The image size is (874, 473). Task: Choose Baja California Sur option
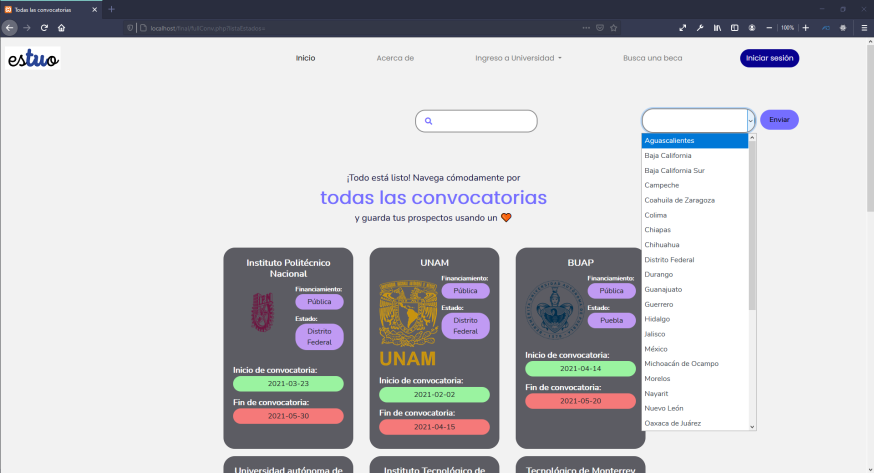[x=695, y=170]
